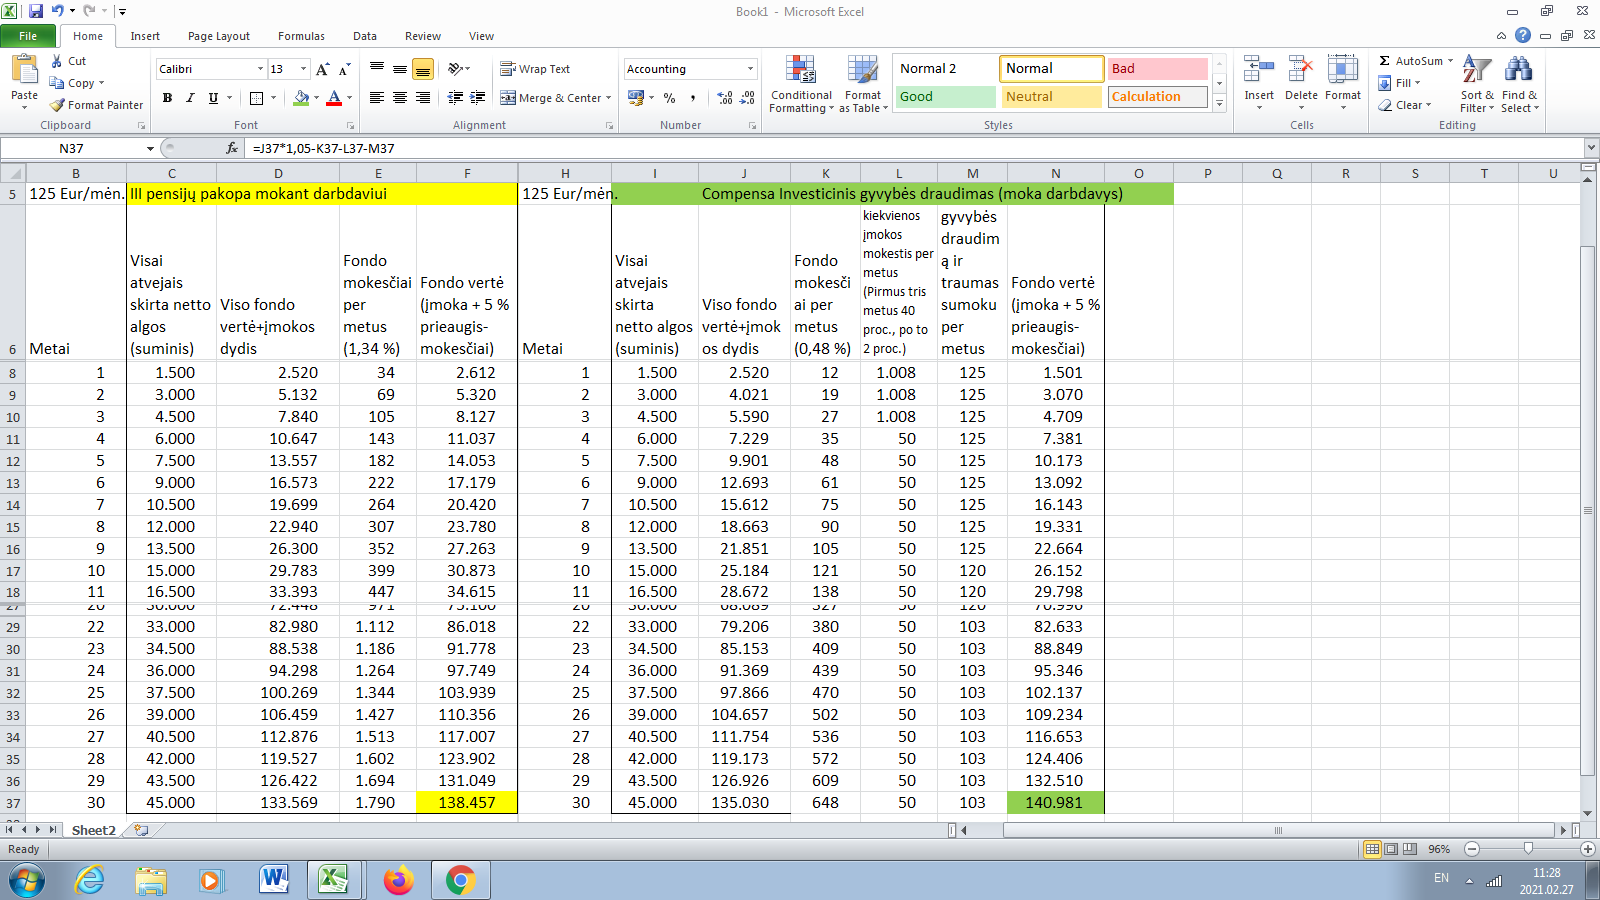
Task: Center cell text horizontally
Action: [400, 98]
